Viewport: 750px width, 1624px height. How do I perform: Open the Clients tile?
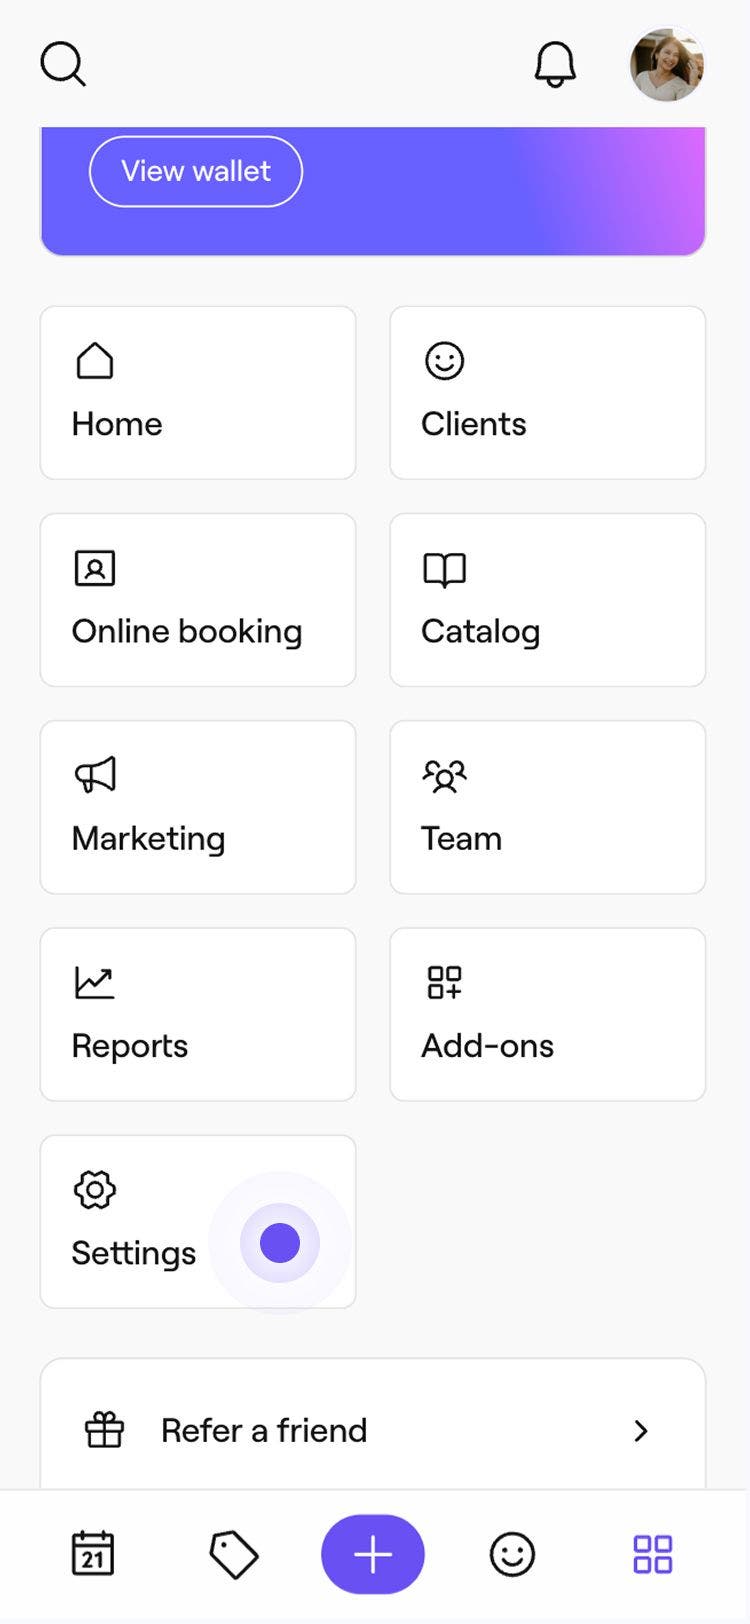coord(547,393)
